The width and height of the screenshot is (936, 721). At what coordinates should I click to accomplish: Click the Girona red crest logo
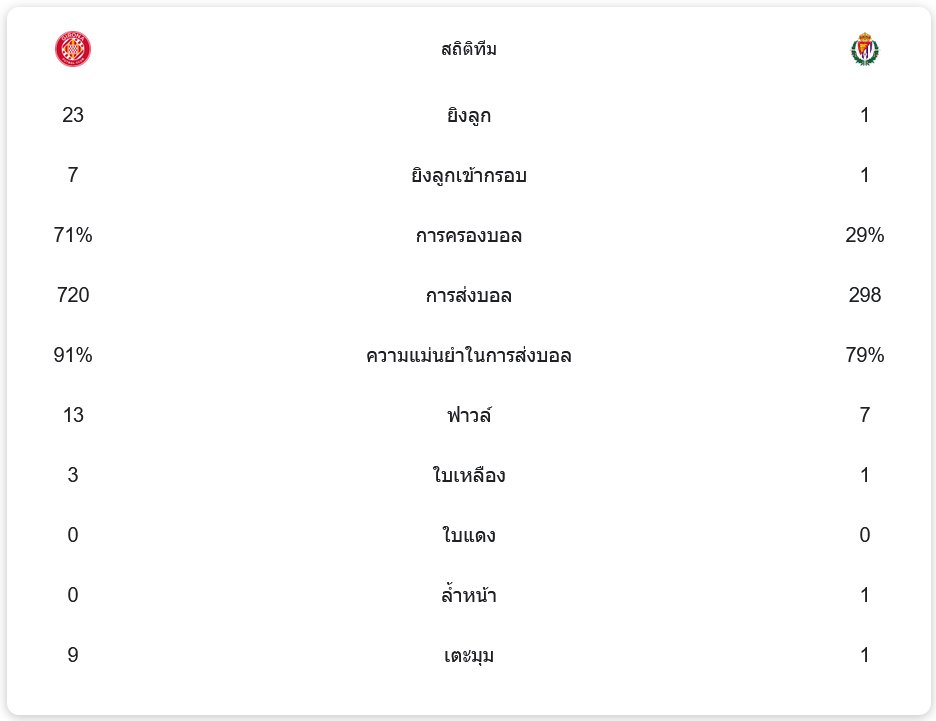point(73,49)
